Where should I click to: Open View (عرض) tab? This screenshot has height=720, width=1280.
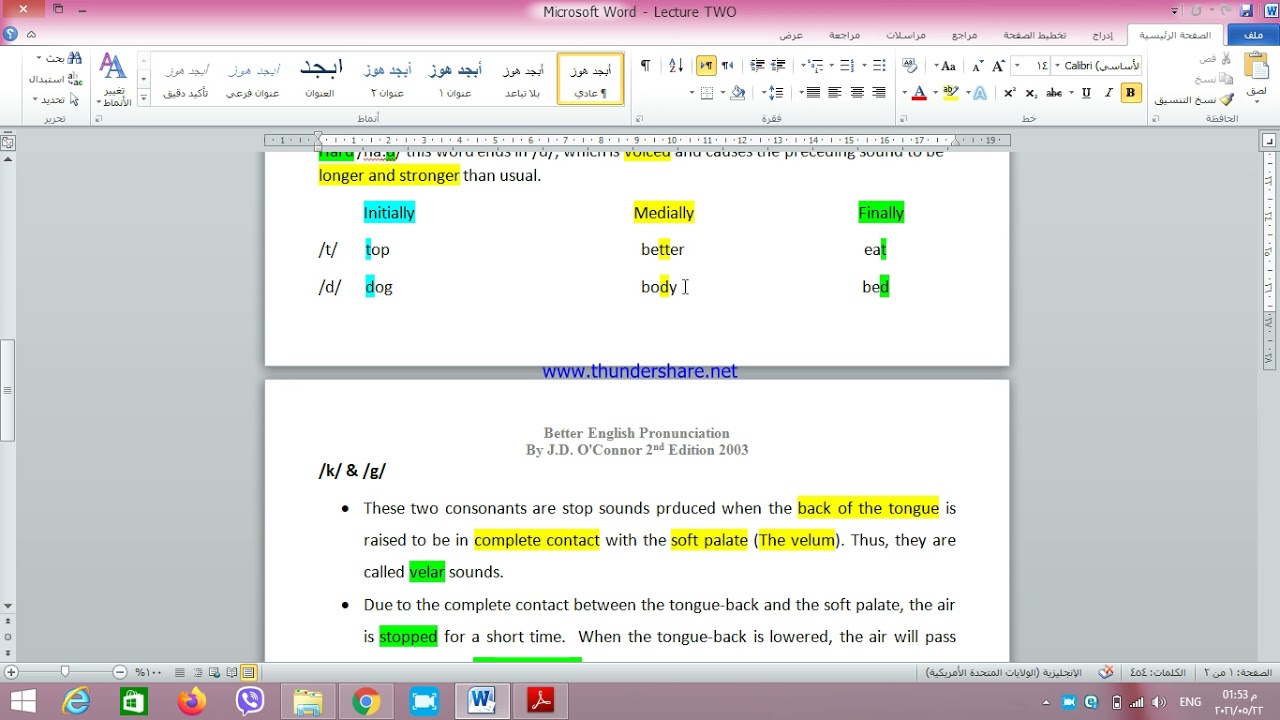791,35
